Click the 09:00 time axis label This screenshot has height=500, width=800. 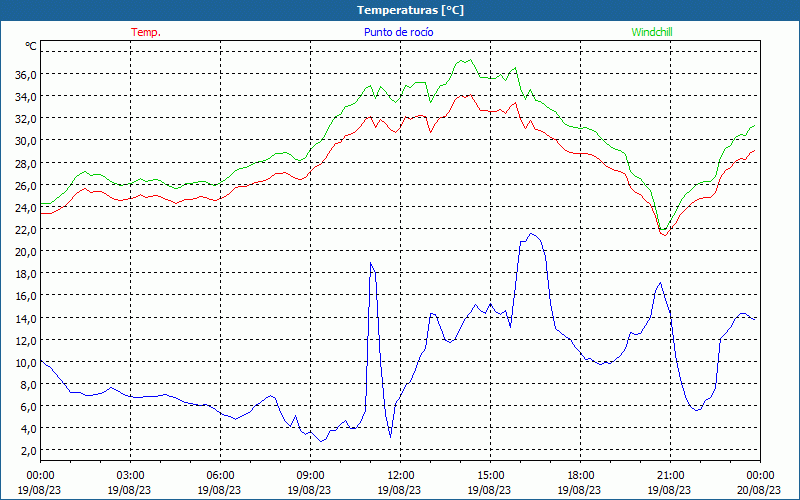pyautogui.click(x=310, y=476)
